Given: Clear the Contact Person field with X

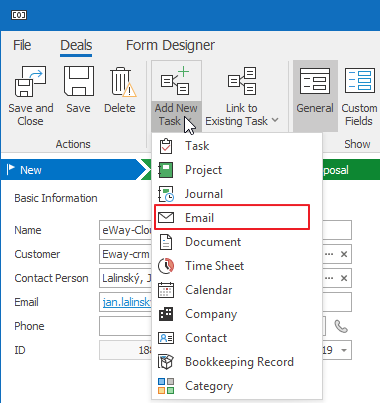Looking at the screenshot, I should click(x=344, y=278).
